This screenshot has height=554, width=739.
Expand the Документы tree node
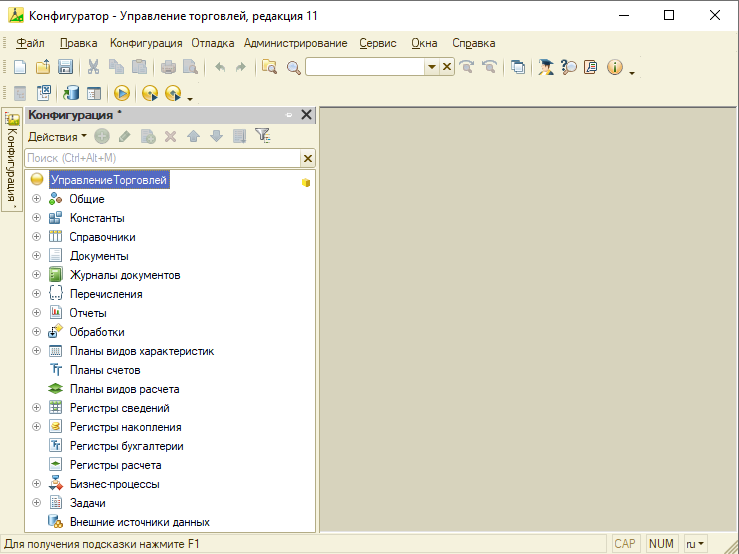pos(36,256)
